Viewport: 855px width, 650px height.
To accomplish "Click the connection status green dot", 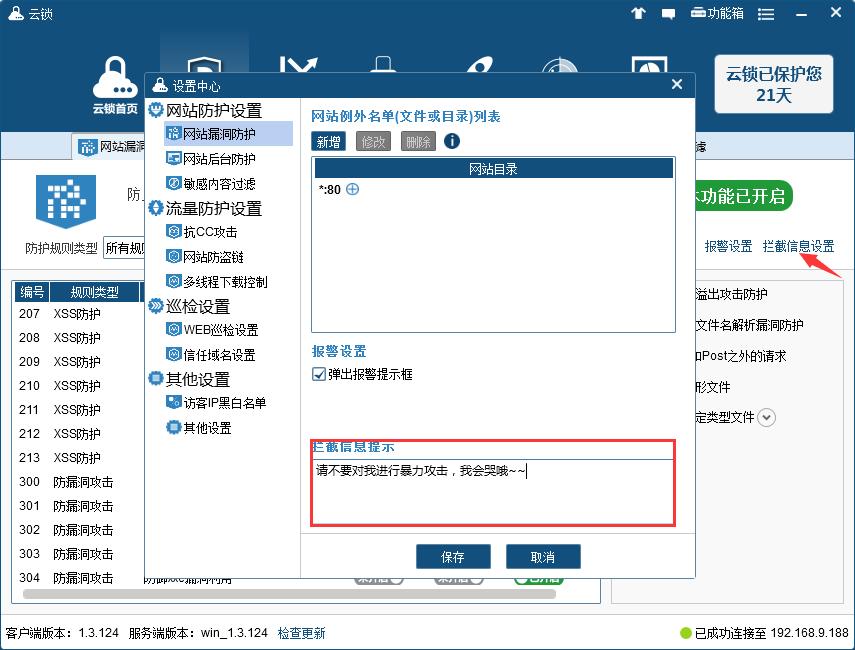I will [685, 633].
